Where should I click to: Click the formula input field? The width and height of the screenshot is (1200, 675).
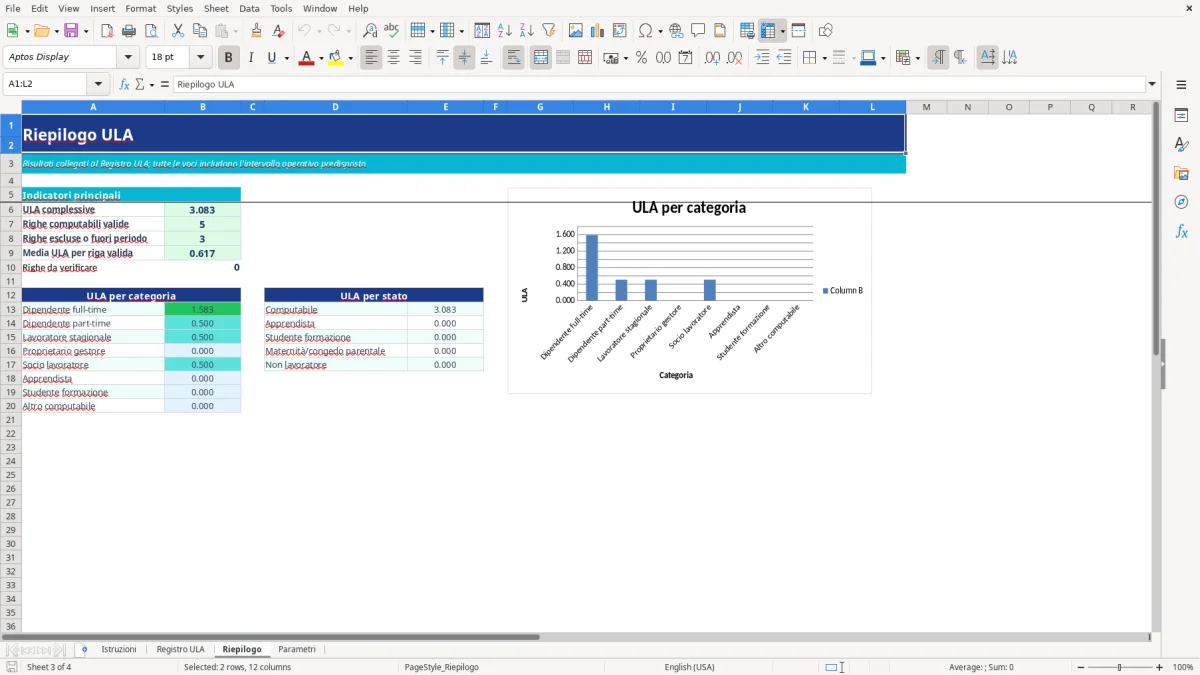point(658,84)
